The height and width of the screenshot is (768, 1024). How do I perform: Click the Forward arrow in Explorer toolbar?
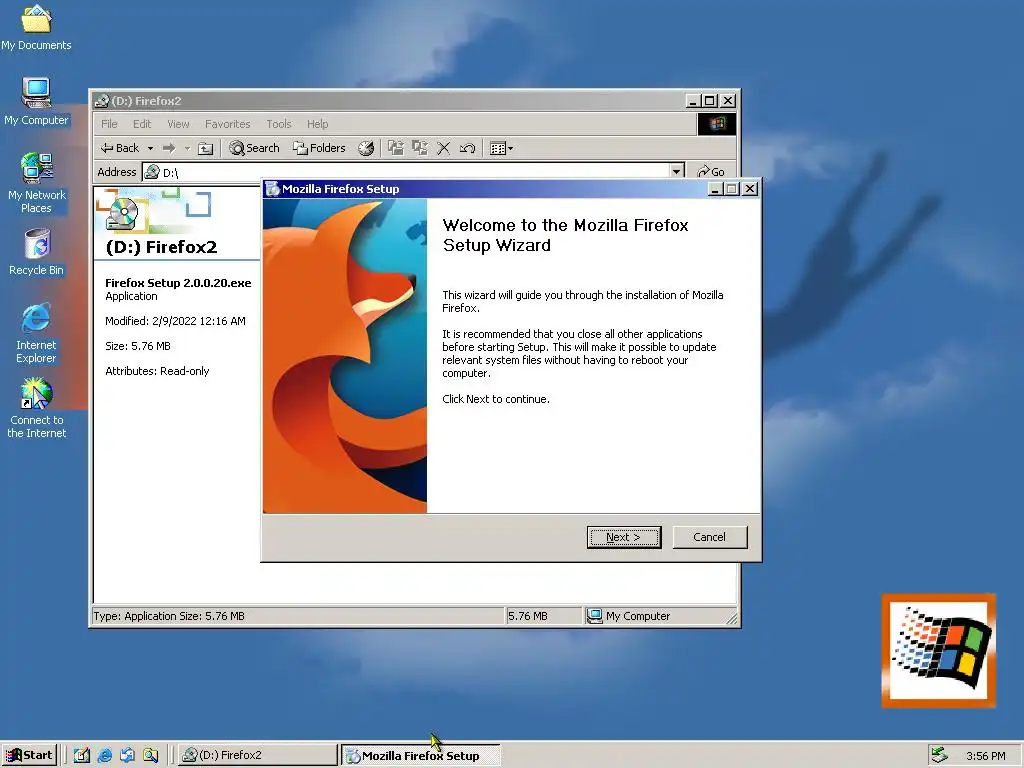[x=169, y=148]
